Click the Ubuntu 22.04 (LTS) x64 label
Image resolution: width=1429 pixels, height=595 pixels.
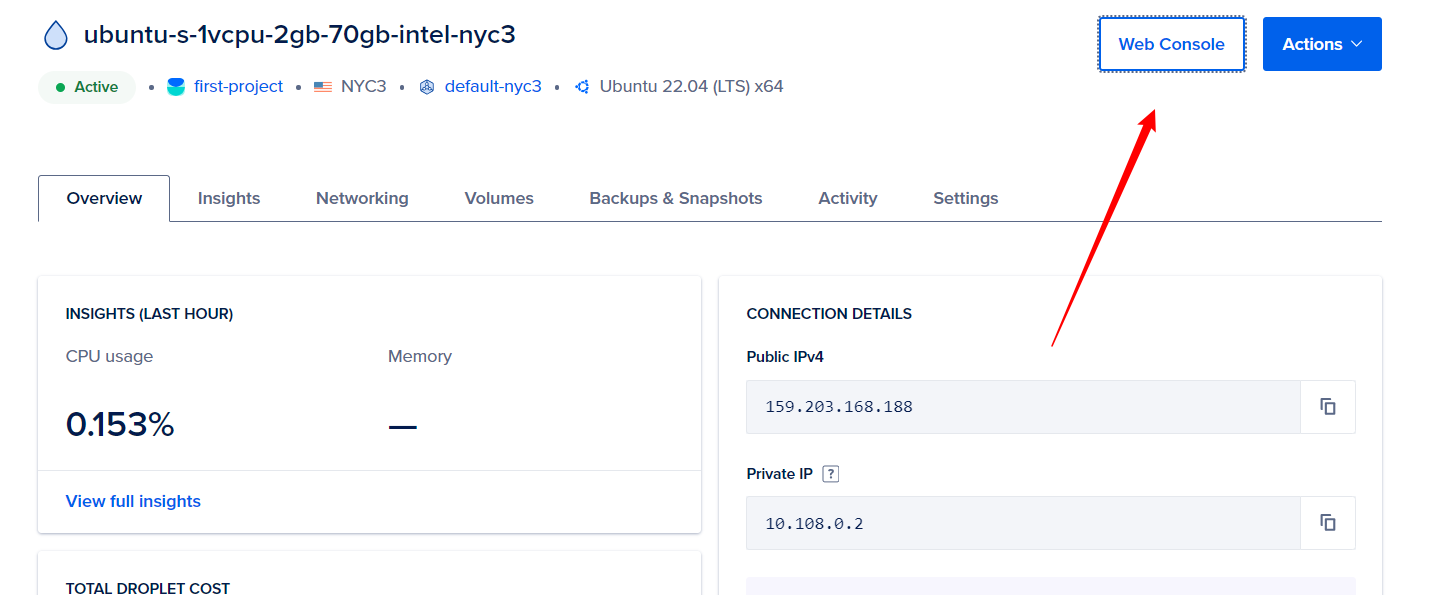(x=691, y=87)
